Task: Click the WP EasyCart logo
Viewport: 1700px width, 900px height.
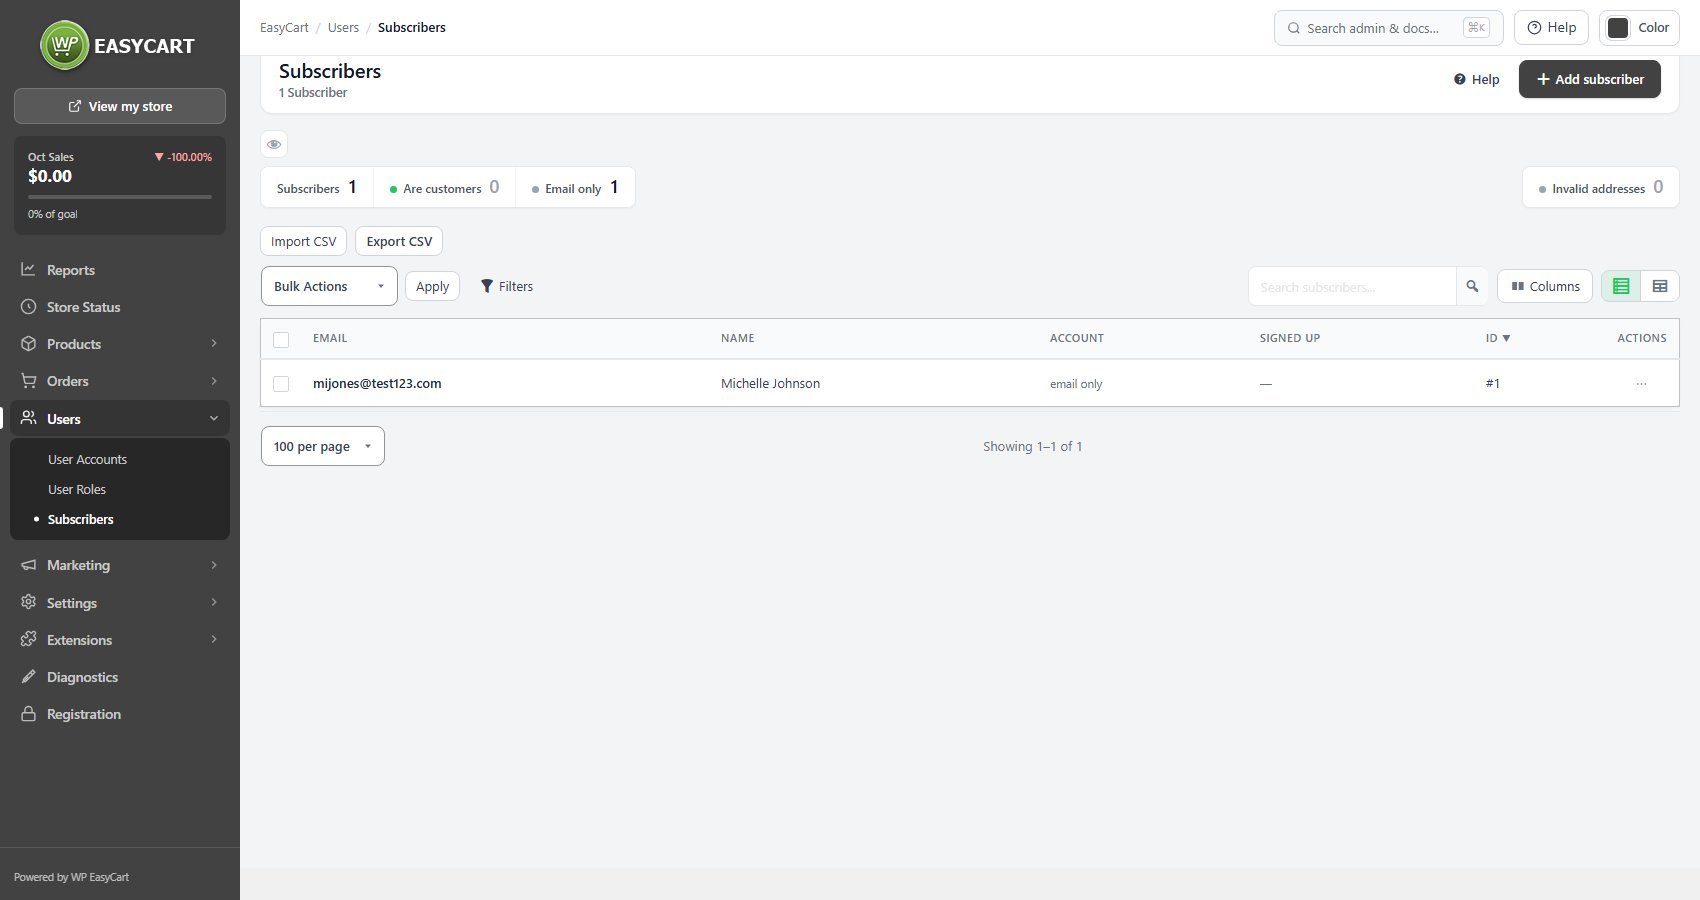Action: tap(117, 45)
